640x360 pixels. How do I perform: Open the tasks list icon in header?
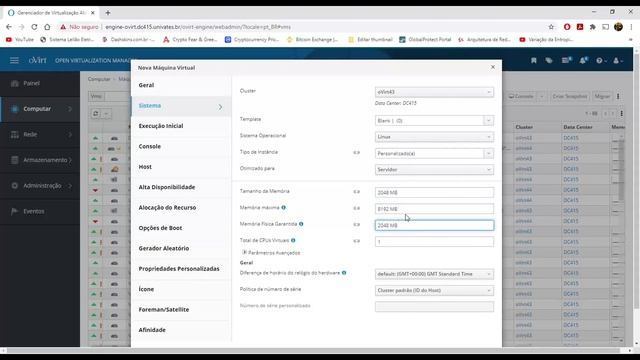pos(566,60)
